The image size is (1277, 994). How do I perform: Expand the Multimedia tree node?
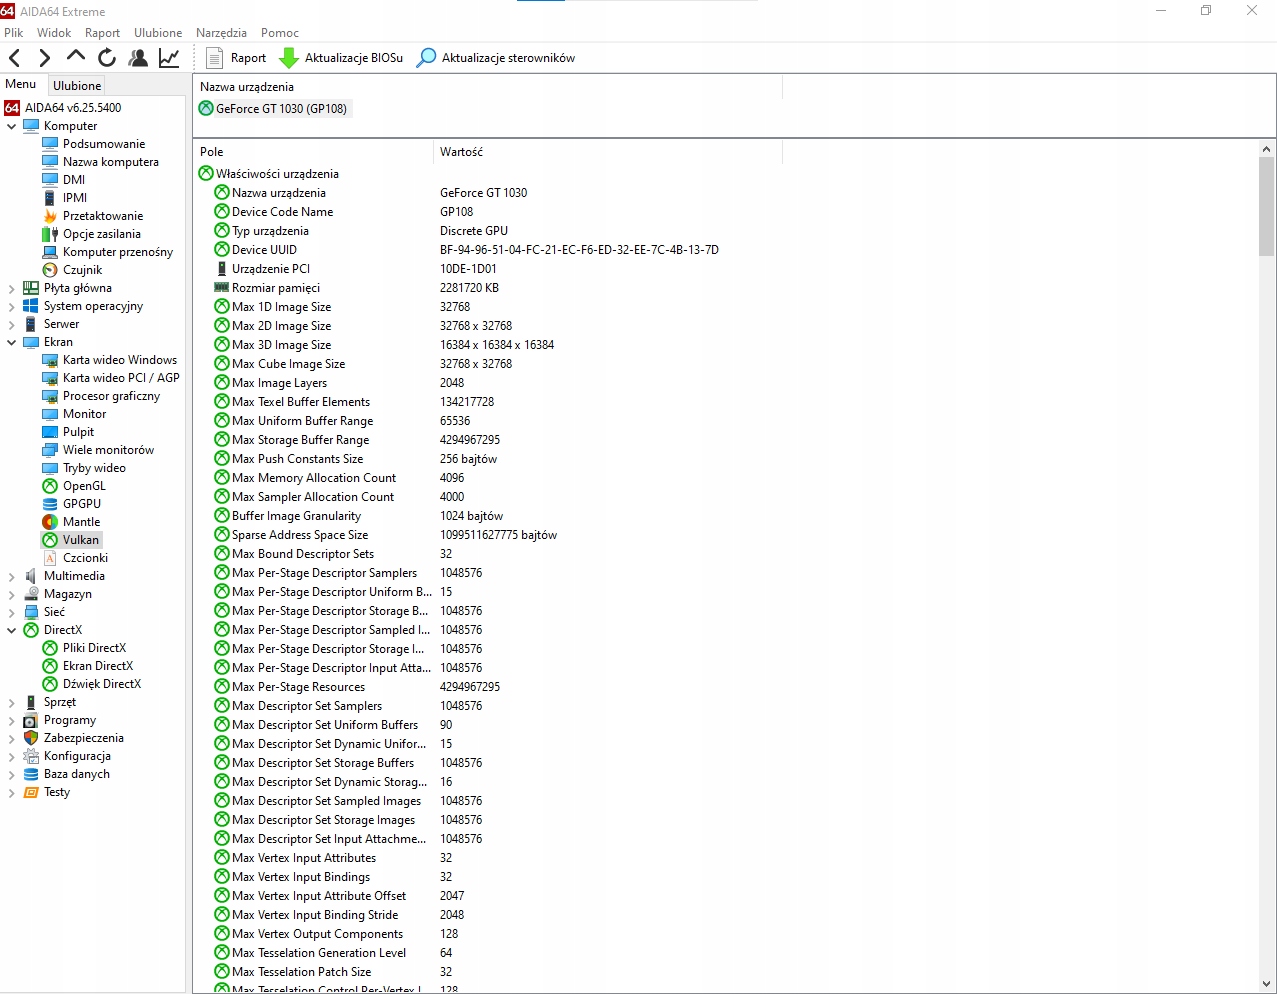[x=11, y=576]
